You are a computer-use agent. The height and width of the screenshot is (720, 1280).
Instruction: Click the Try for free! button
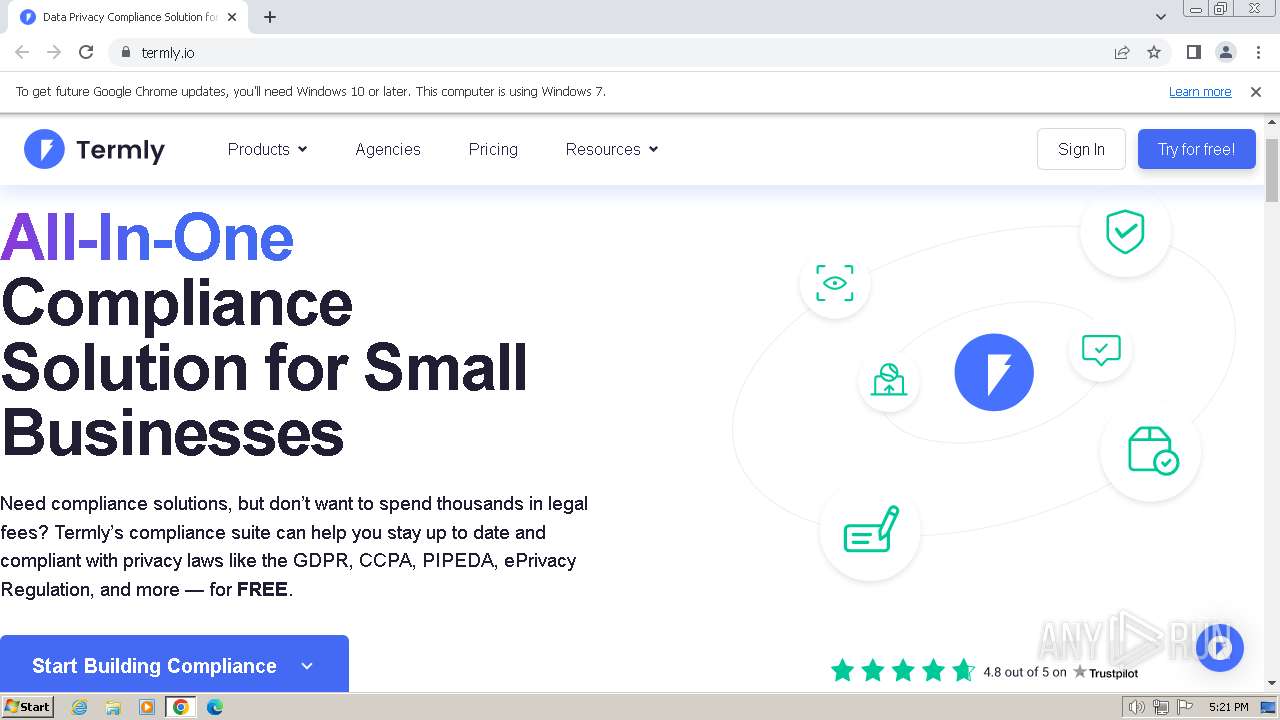coord(1196,149)
